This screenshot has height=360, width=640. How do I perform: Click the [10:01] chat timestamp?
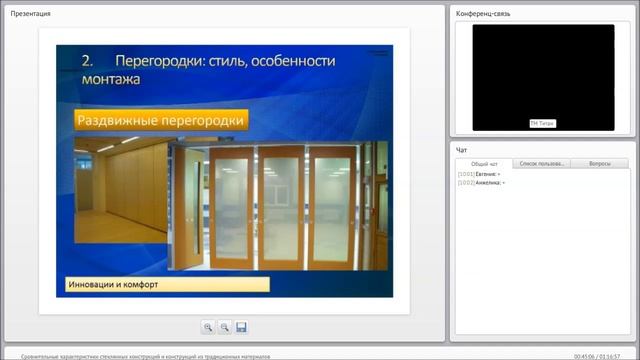466,174
